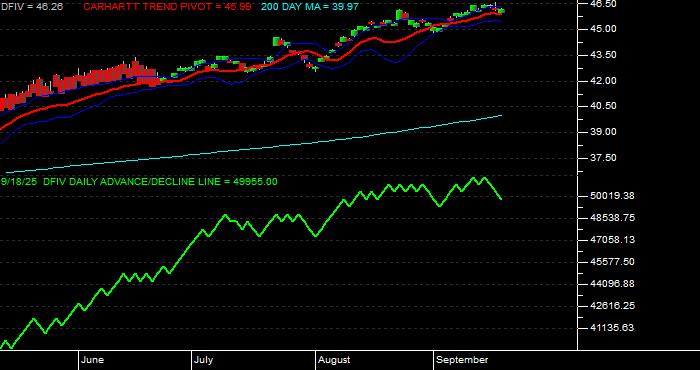Screen dimensions: 700x370
Task: Click the 45.00 price axis value
Action: pos(604,29)
